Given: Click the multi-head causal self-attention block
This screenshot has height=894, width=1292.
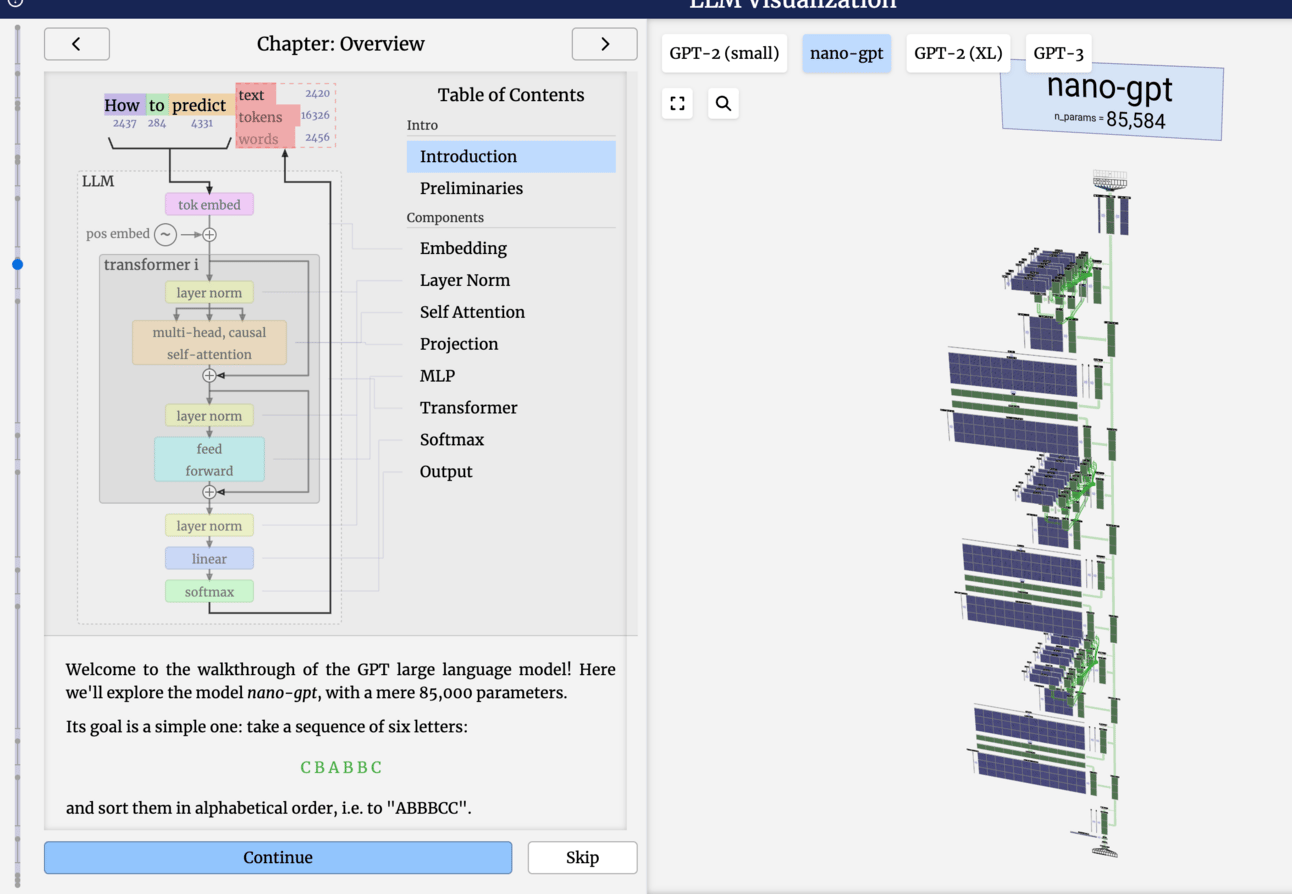Looking at the screenshot, I should [x=209, y=343].
